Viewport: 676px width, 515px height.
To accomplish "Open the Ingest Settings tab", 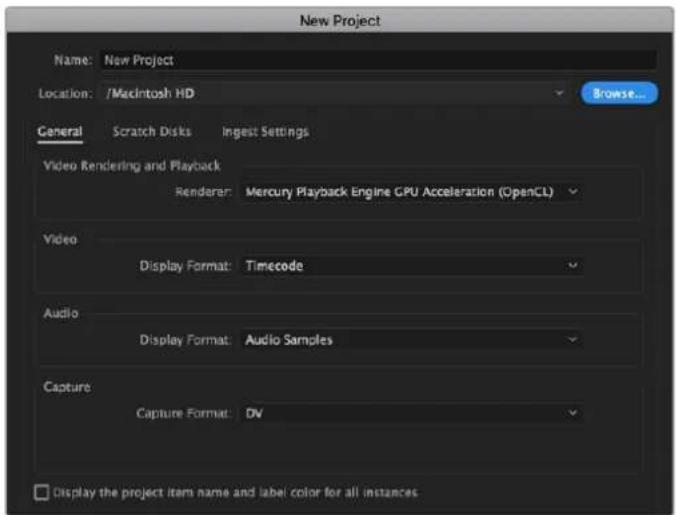I will click(x=265, y=132).
